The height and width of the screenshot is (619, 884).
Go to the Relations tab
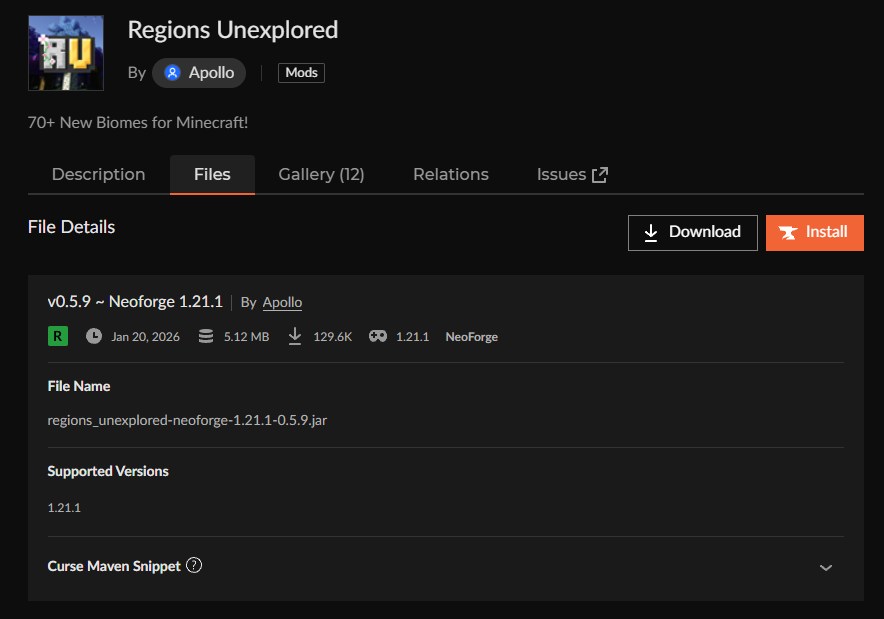450,174
